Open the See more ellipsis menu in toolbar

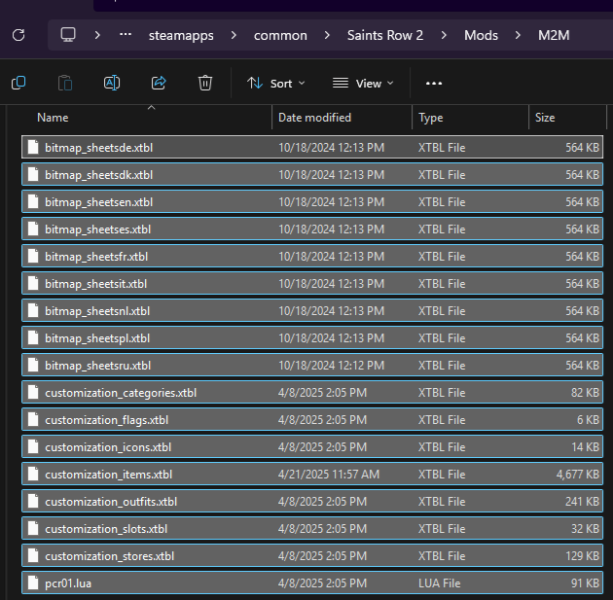coord(434,83)
